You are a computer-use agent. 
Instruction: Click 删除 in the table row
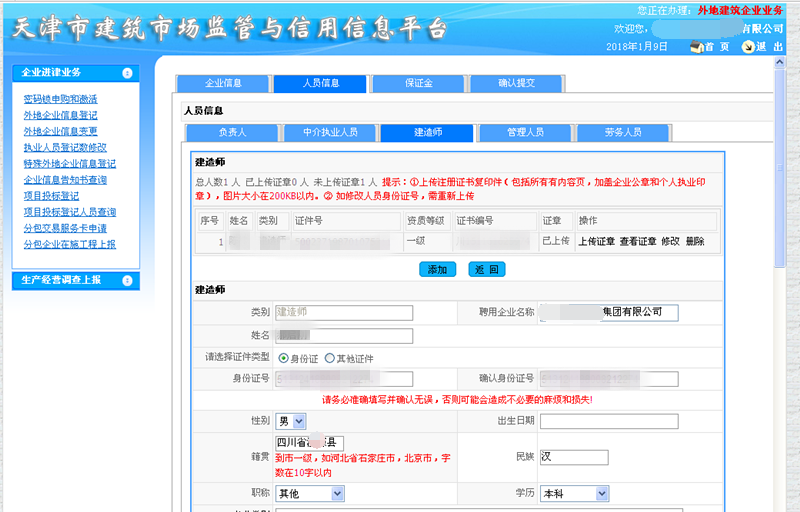point(695,241)
